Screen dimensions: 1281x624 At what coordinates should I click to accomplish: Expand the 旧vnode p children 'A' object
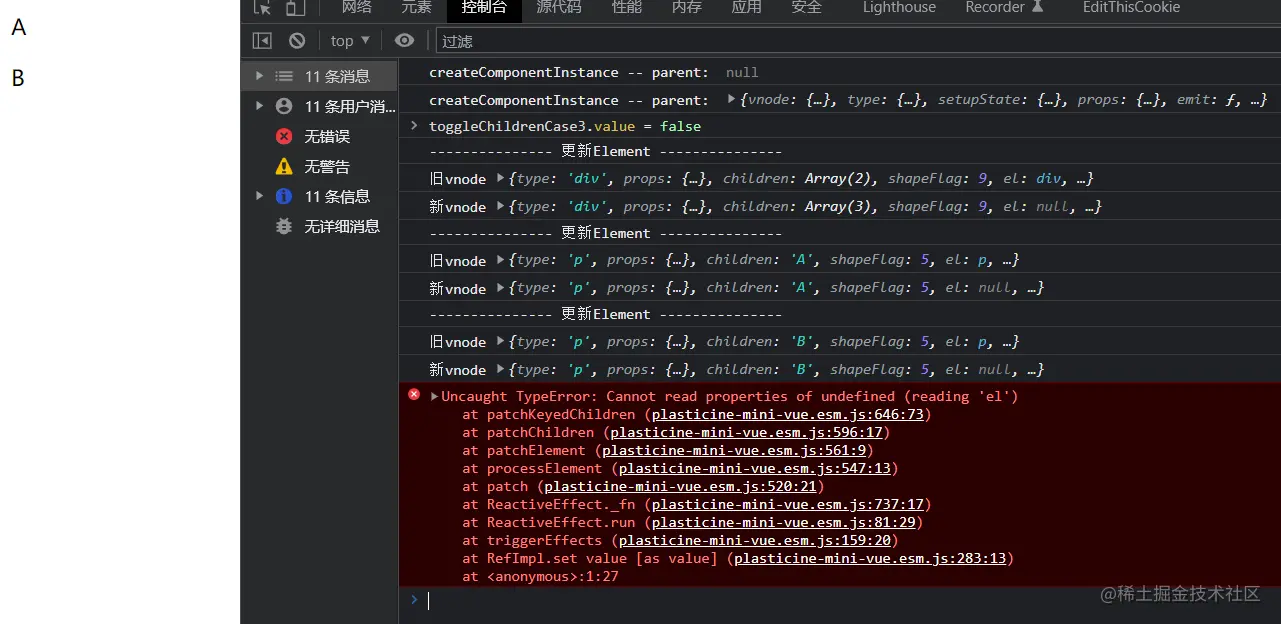pos(500,260)
